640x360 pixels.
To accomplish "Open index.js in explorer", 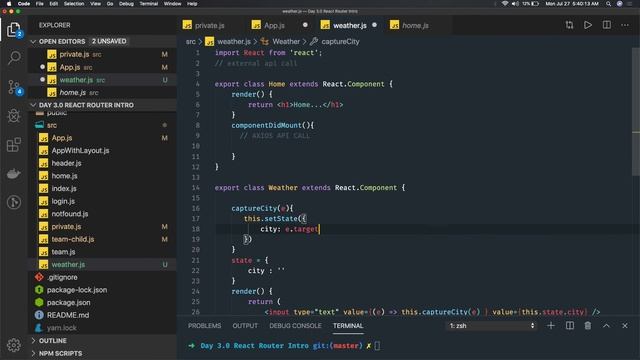I will click(64, 189).
